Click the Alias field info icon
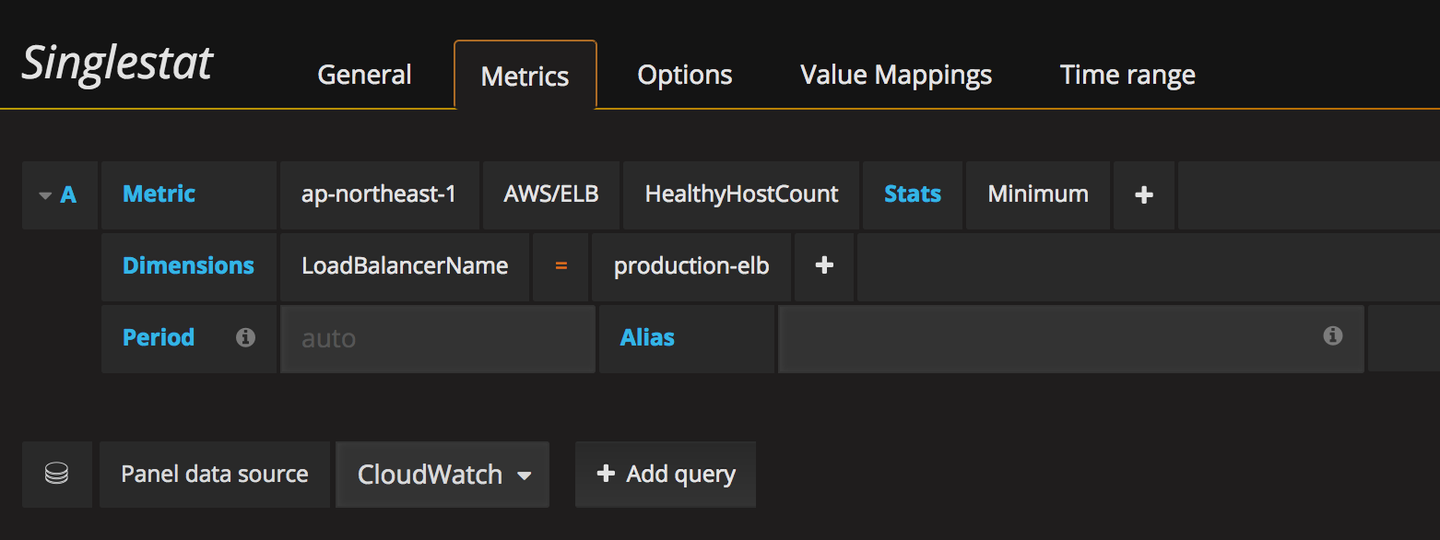1440x540 pixels. (1332, 337)
